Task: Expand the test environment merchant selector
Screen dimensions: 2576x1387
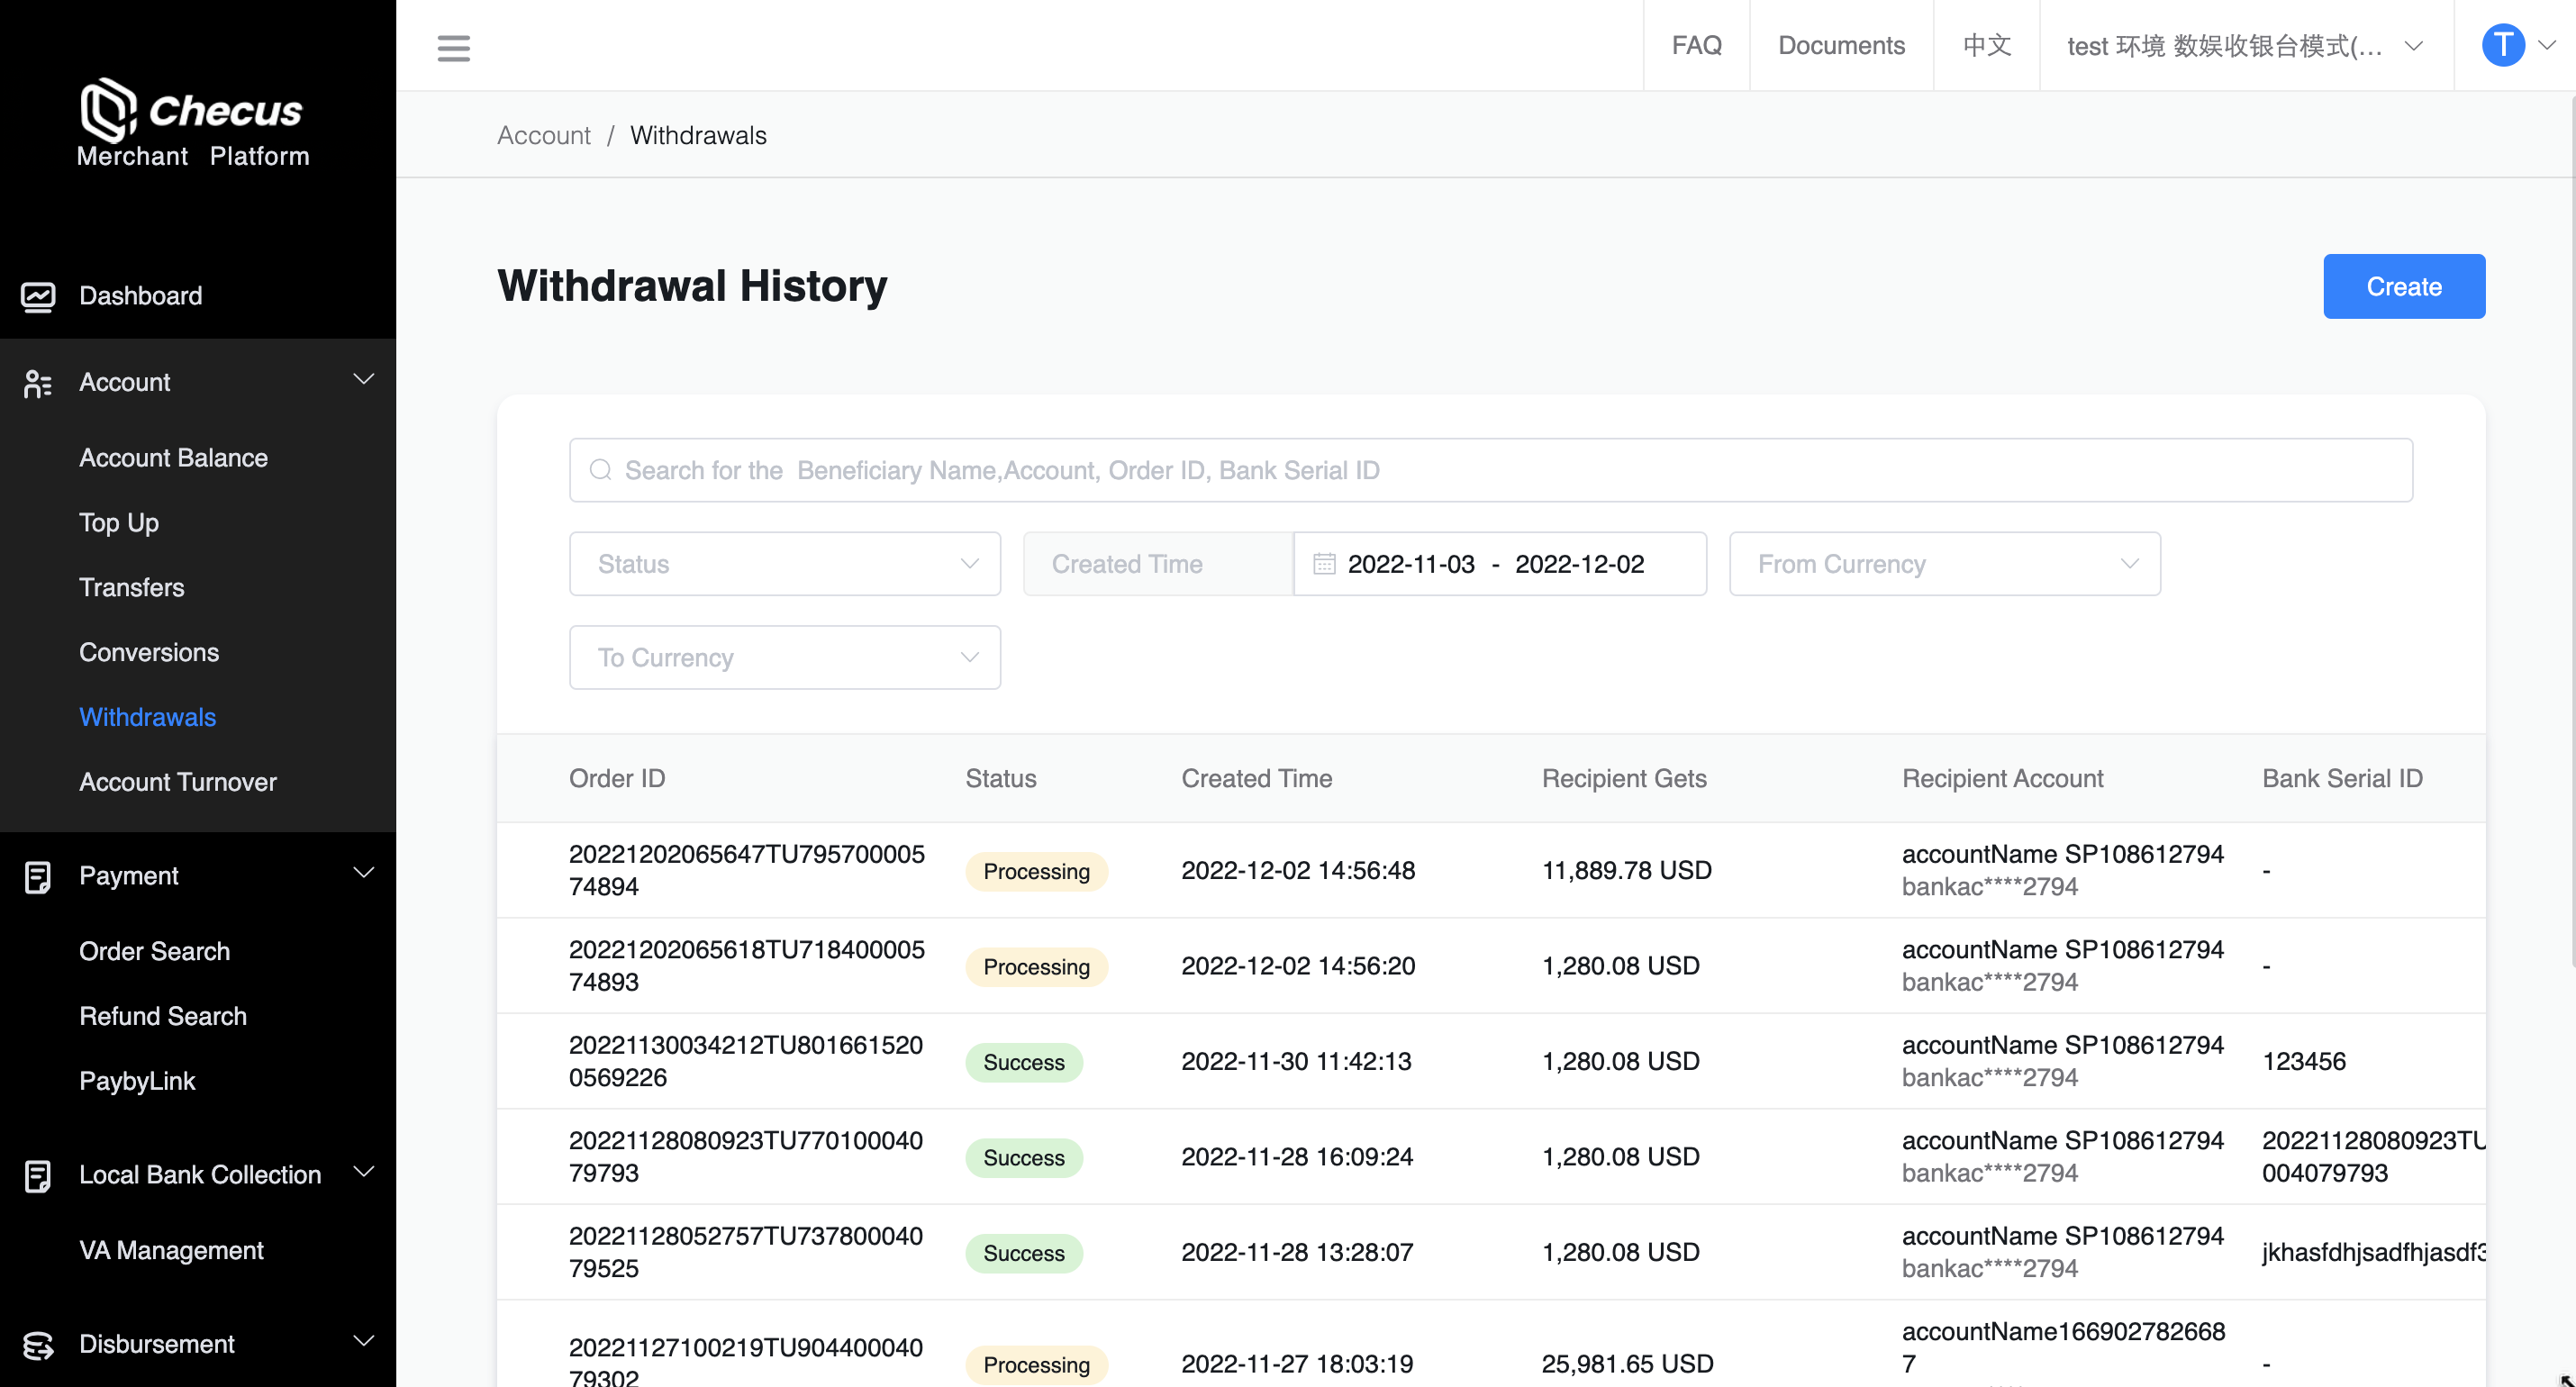Action: (x=2244, y=46)
